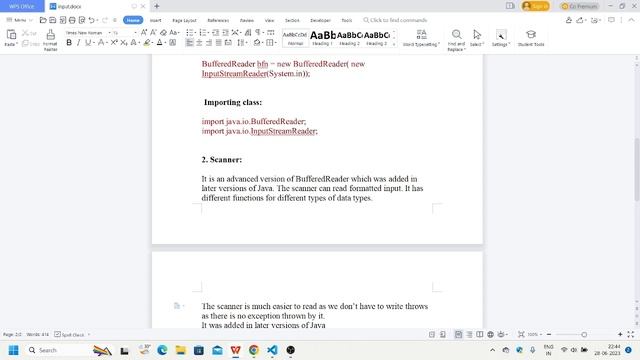The width and height of the screenshot is (640, 360).
Task: Toggle align right paragraph
Action: pyautogui.click(x=209, y=42)
